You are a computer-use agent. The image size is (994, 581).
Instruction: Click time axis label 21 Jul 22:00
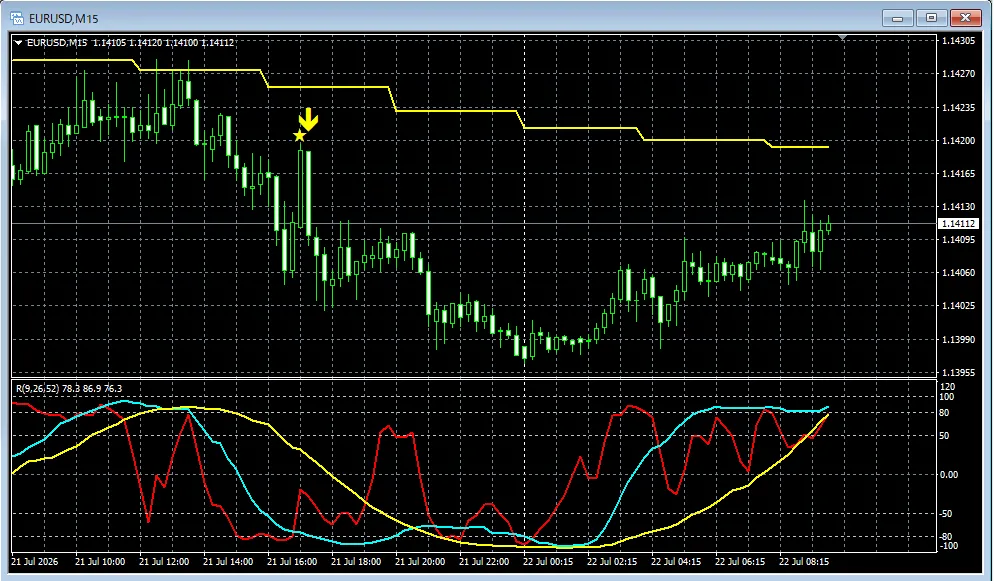(x=484, y=561)
